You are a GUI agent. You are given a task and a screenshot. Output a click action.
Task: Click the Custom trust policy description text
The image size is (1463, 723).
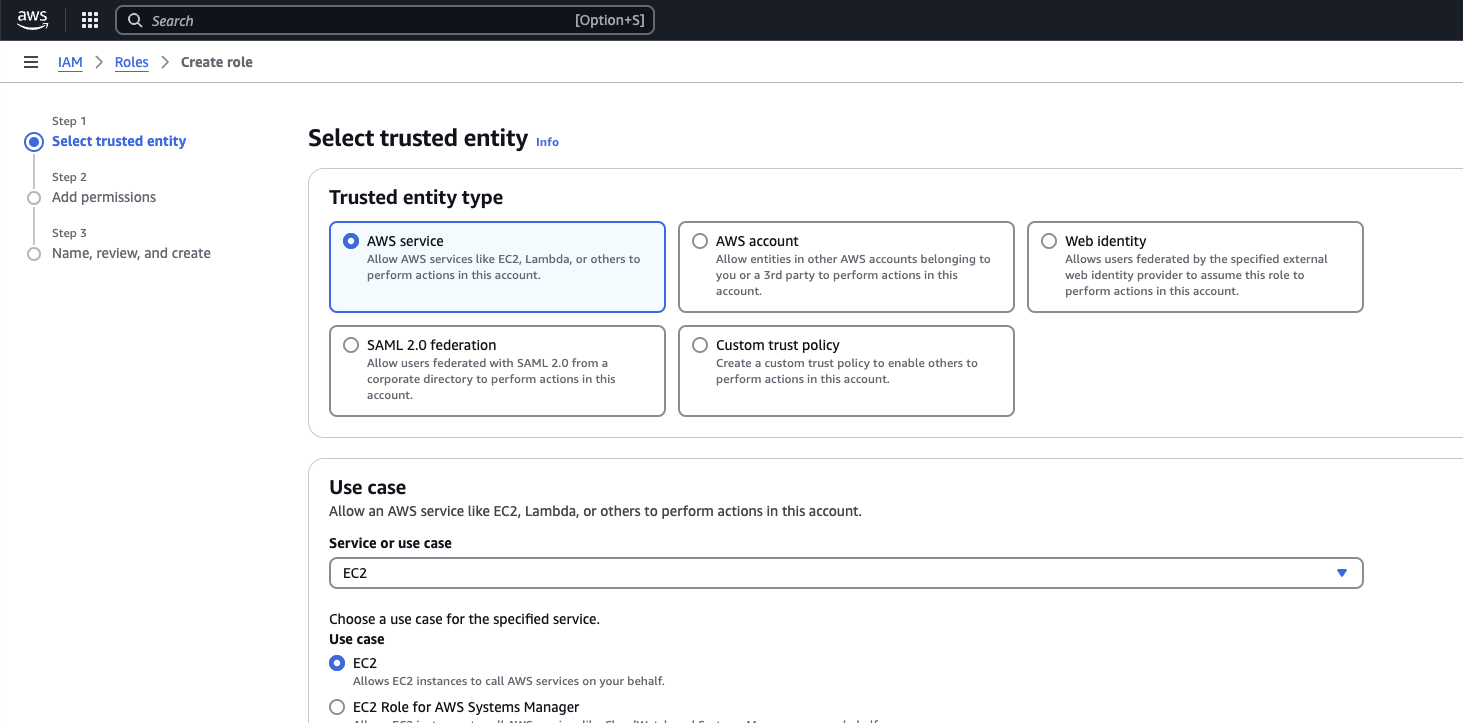[847, 371]
